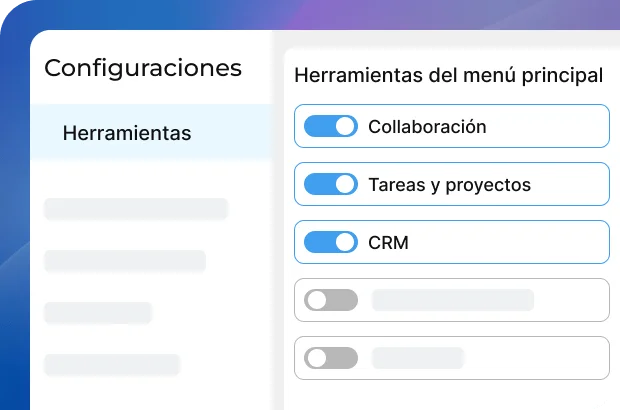620x410 pixels.
Task: Disable the Collaboración toggle
Action: point(330,127)
